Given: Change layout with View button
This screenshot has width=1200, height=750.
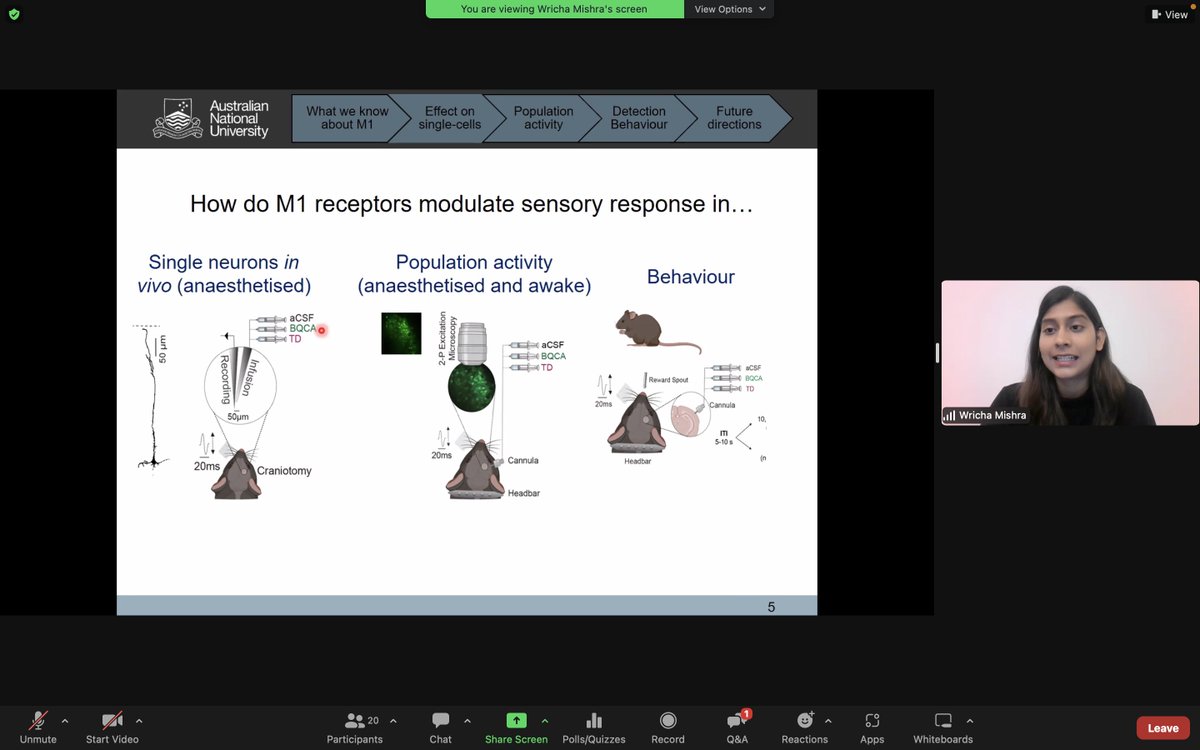Looking at the screenshot, I should (1169, 14).
